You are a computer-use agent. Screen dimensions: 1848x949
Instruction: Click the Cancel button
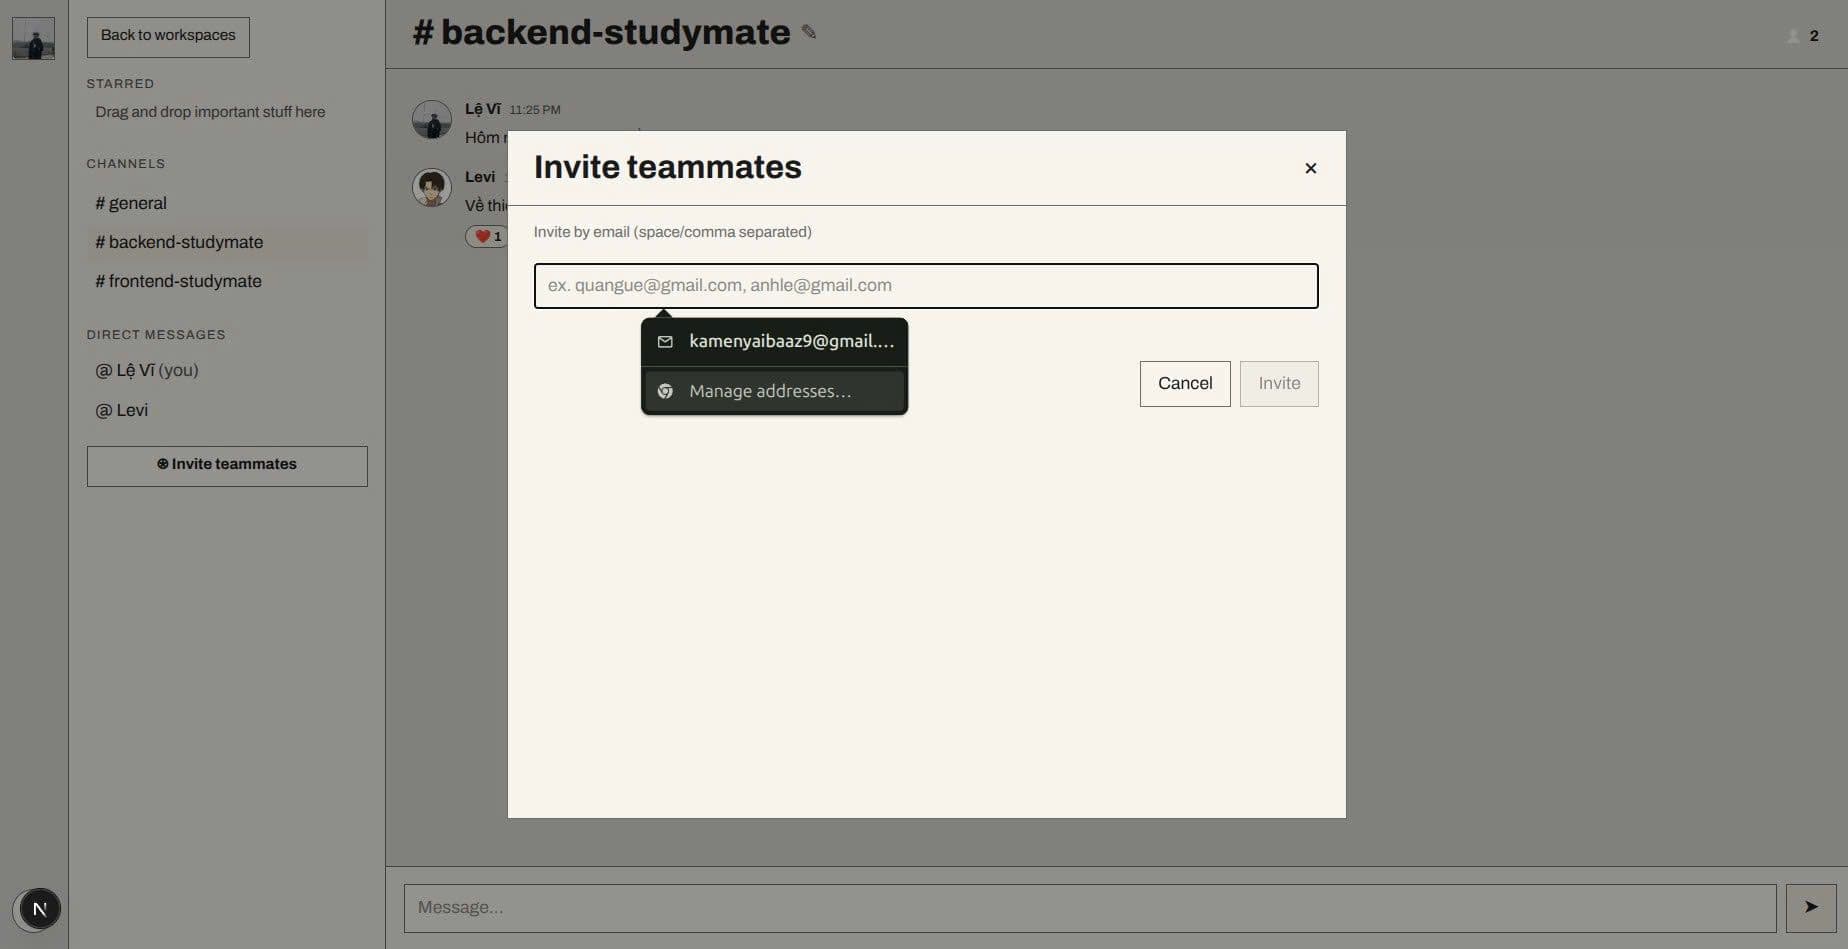tap(1185, 384)
